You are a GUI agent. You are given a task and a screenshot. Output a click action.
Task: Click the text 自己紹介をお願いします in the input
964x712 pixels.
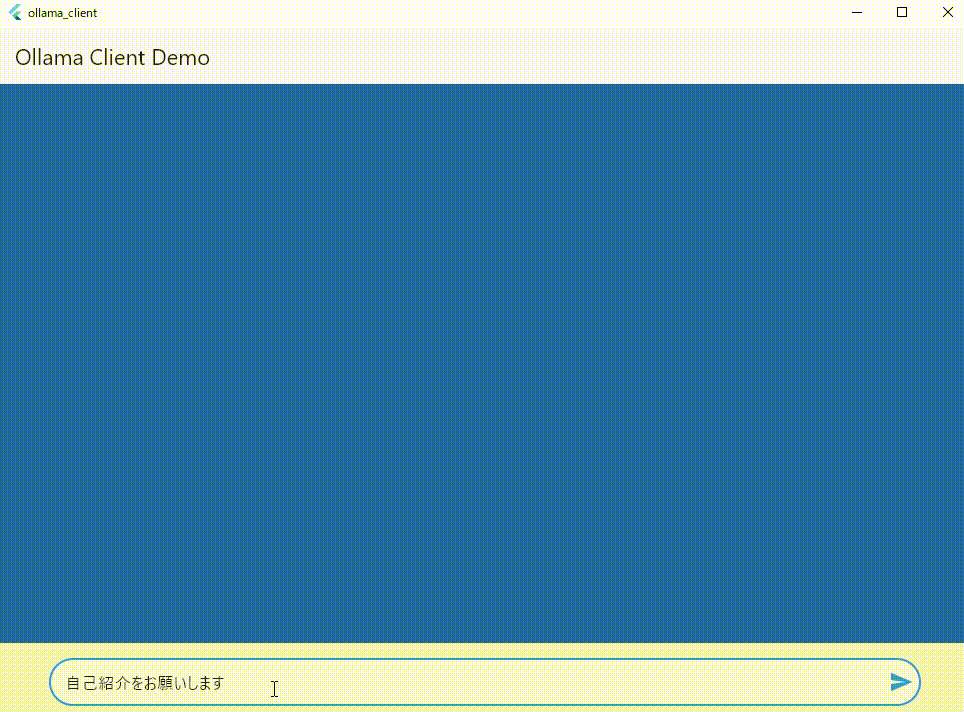145,684
